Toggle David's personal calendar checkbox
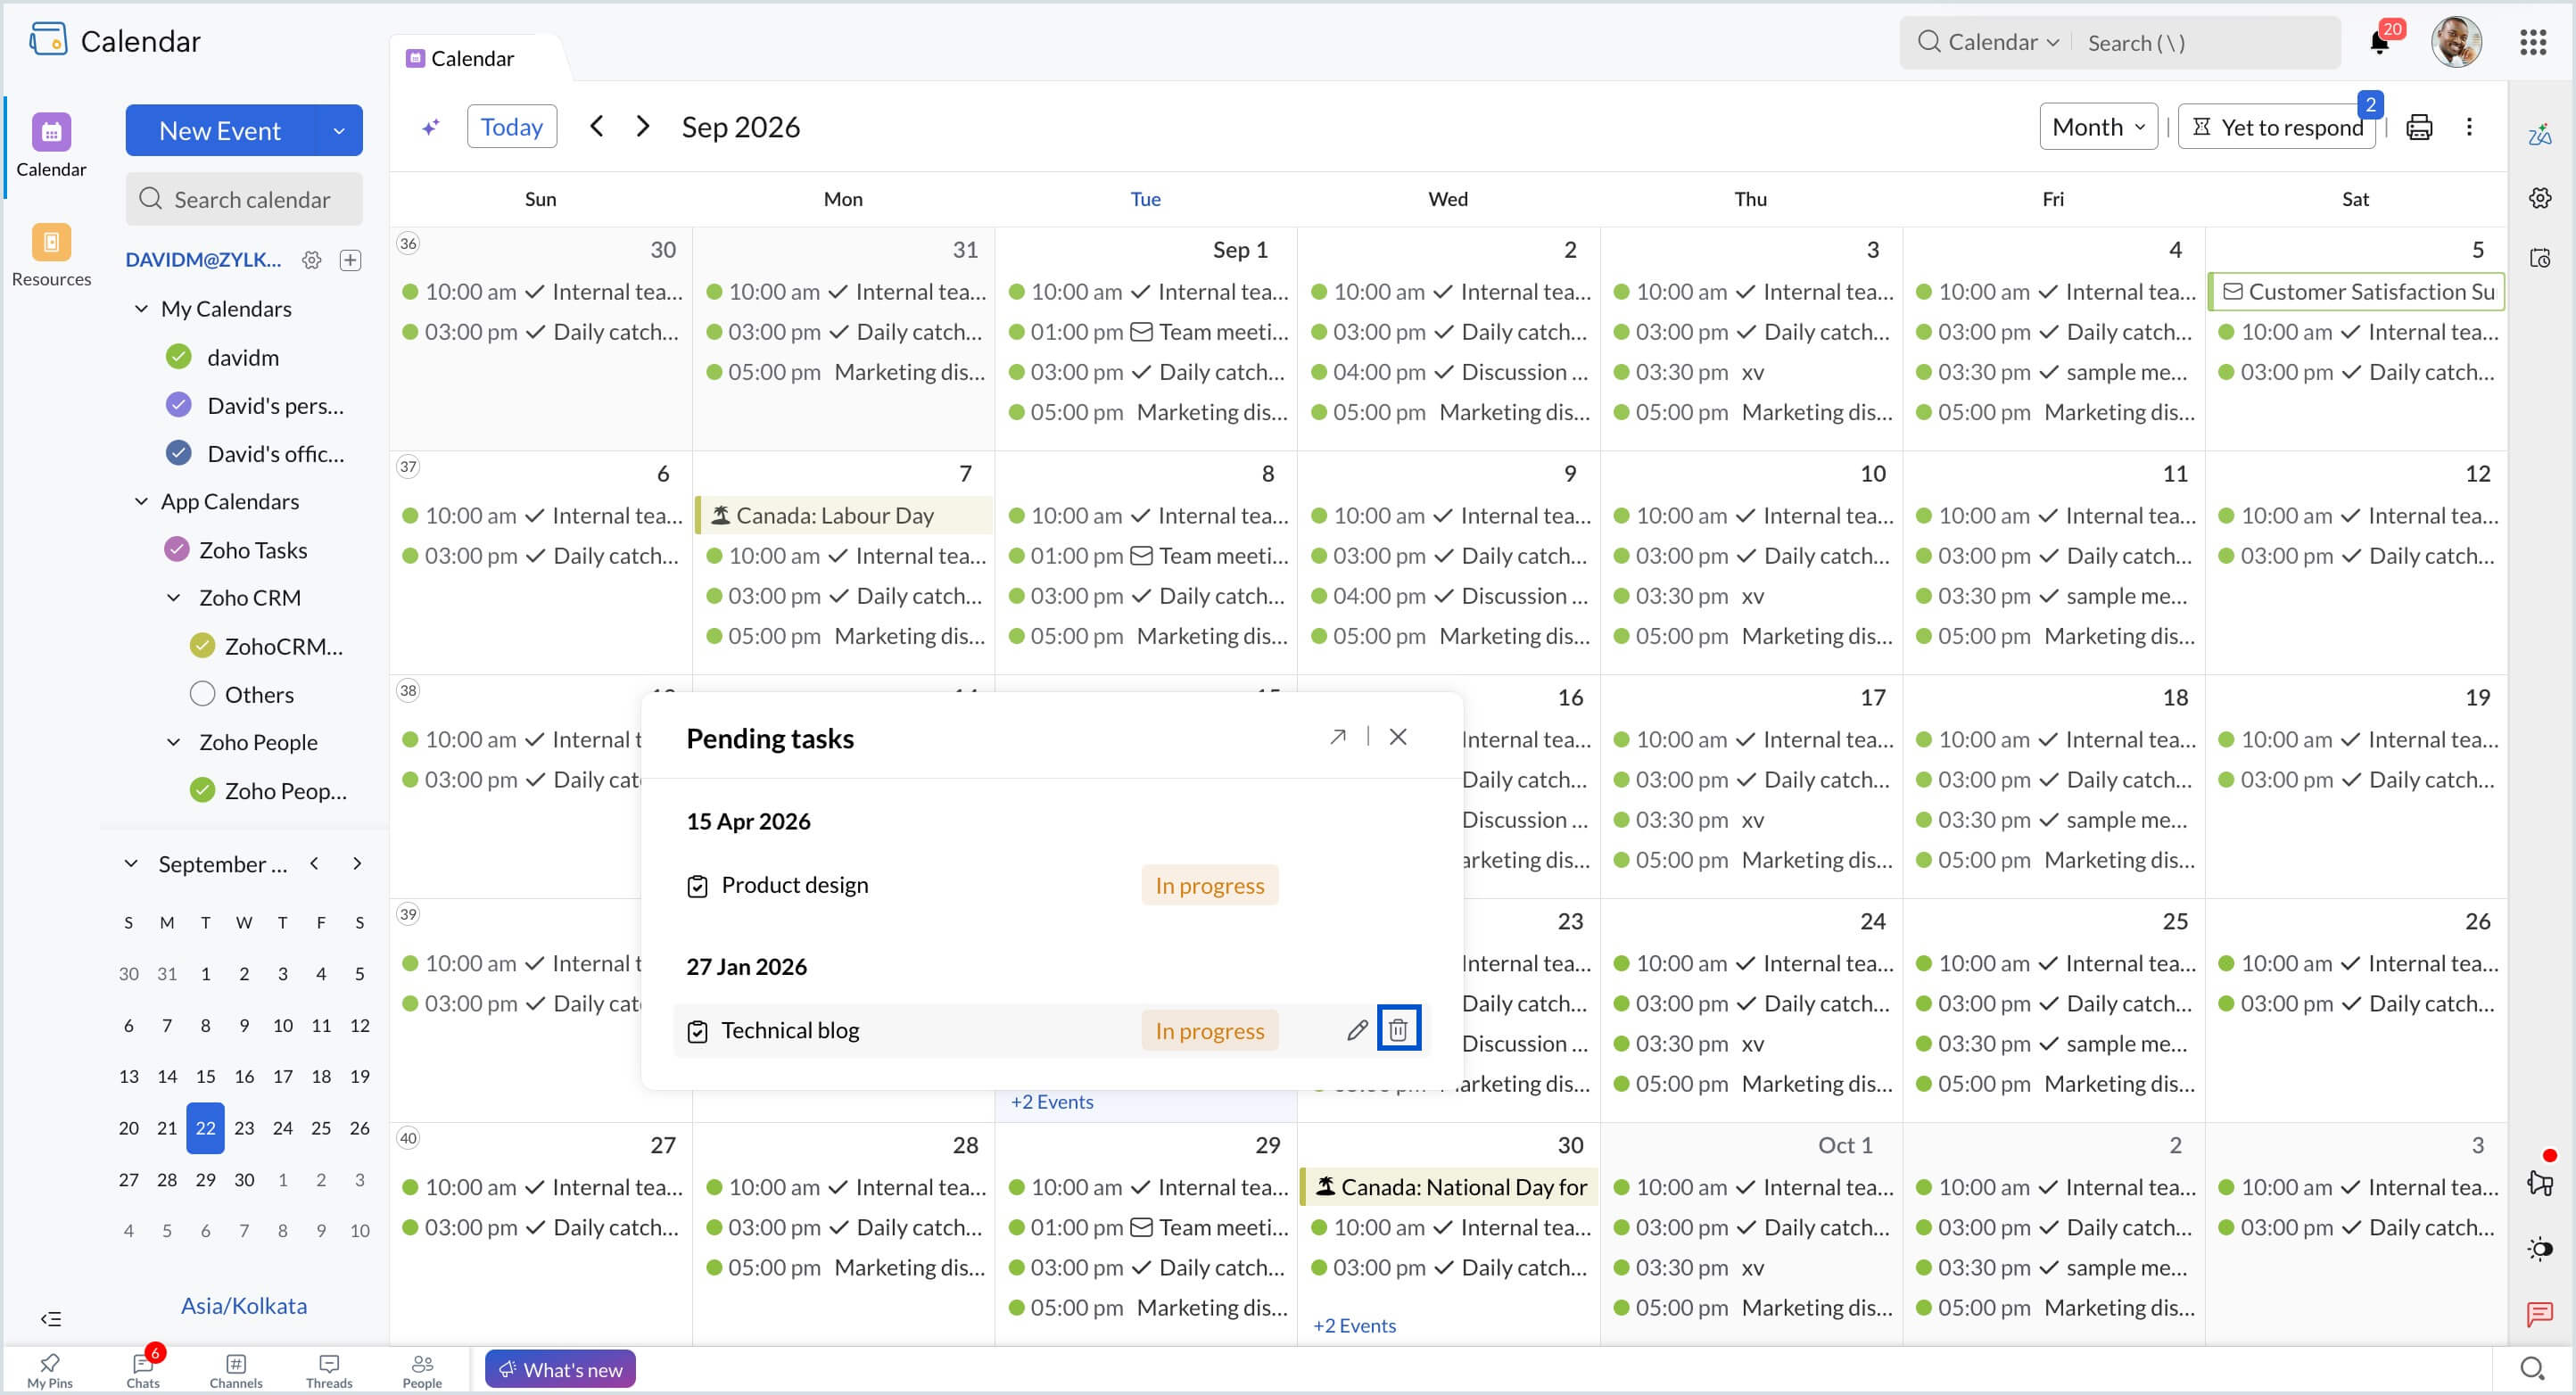The height and width of the screenshot is (1395, 2576). 178,405
